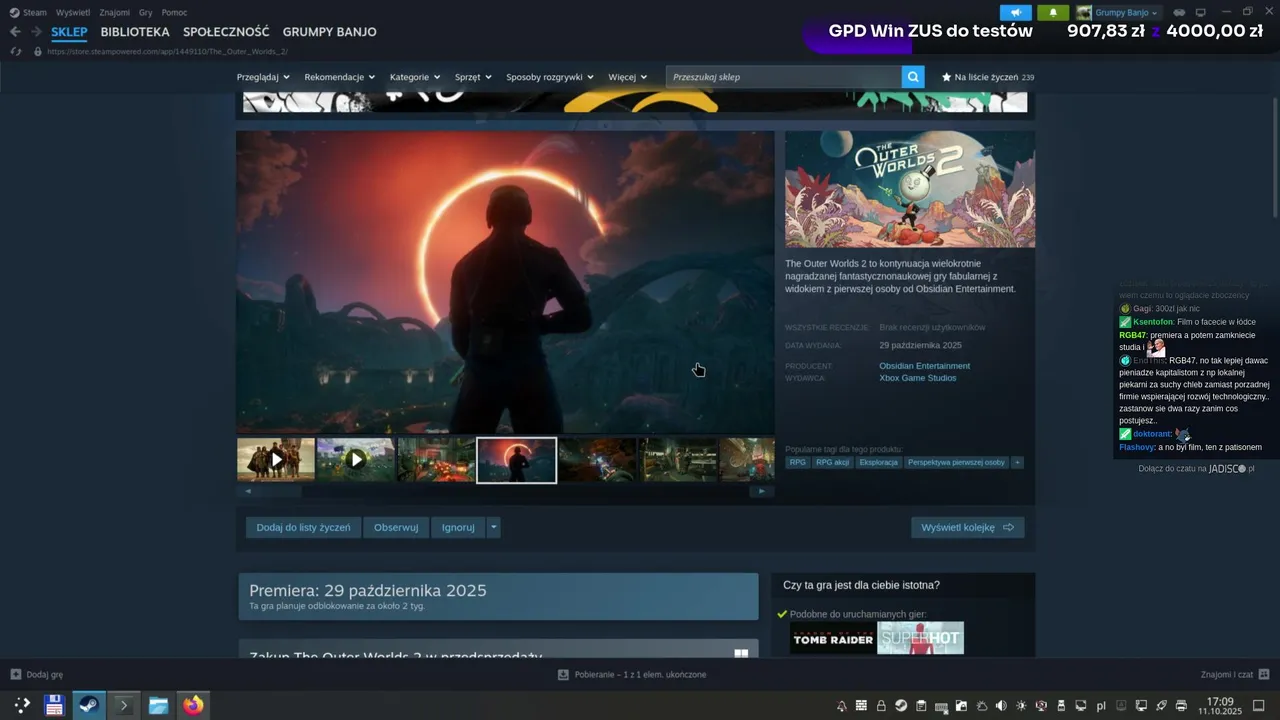1280x720 pixels.
Task: Open the Steam menu in the title bar
Action: [28, 12]
